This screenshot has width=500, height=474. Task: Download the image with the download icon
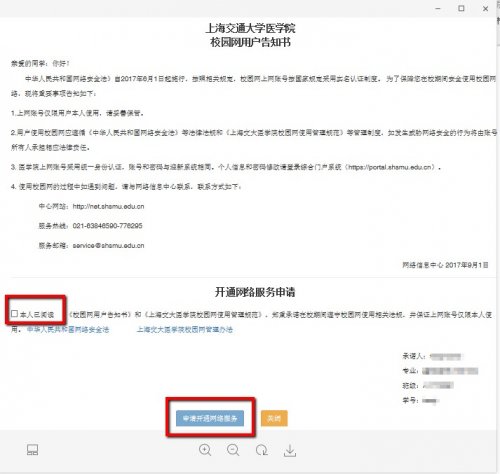coord(290,450)
